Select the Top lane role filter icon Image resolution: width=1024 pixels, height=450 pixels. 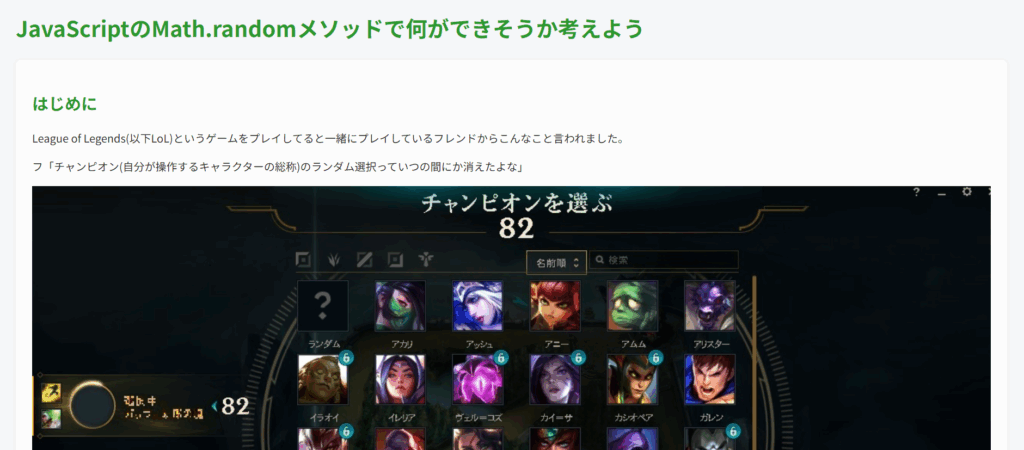(303, 260)
